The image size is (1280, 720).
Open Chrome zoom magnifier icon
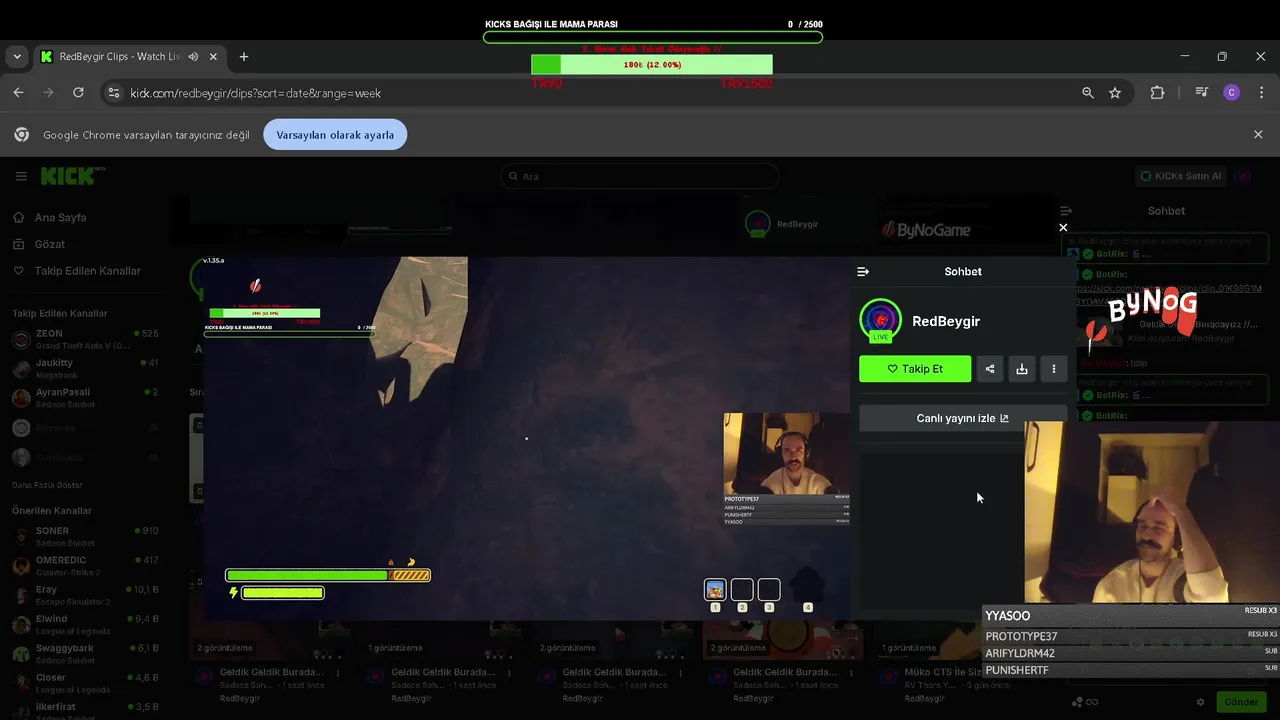click(1088, 93)
